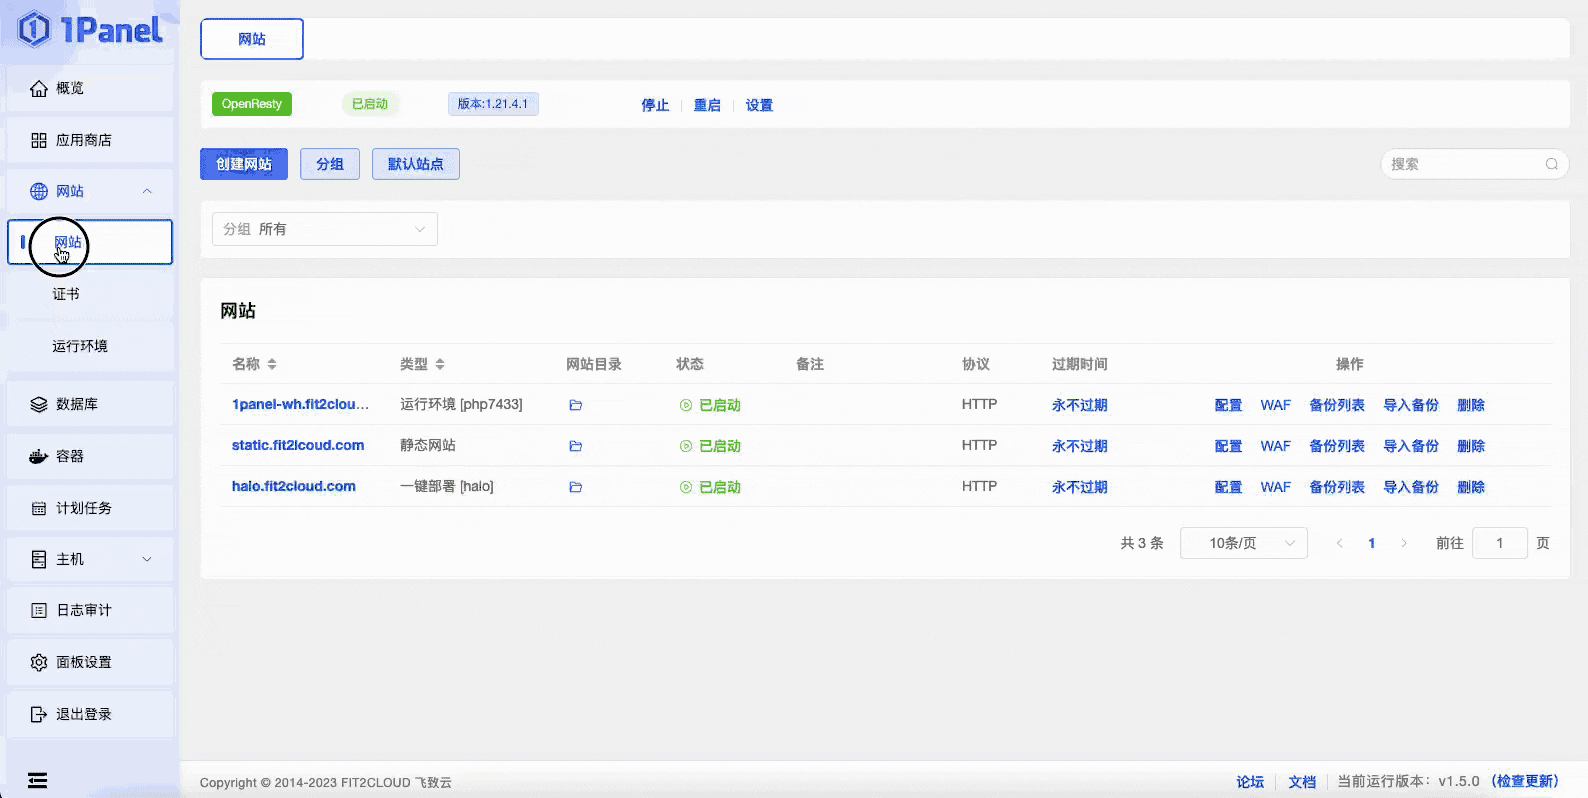The width and height of the screenshot is (1588, 798).
Task: Open WAF for static.fit2lcoud.com
Action: tap(1276, 446)
